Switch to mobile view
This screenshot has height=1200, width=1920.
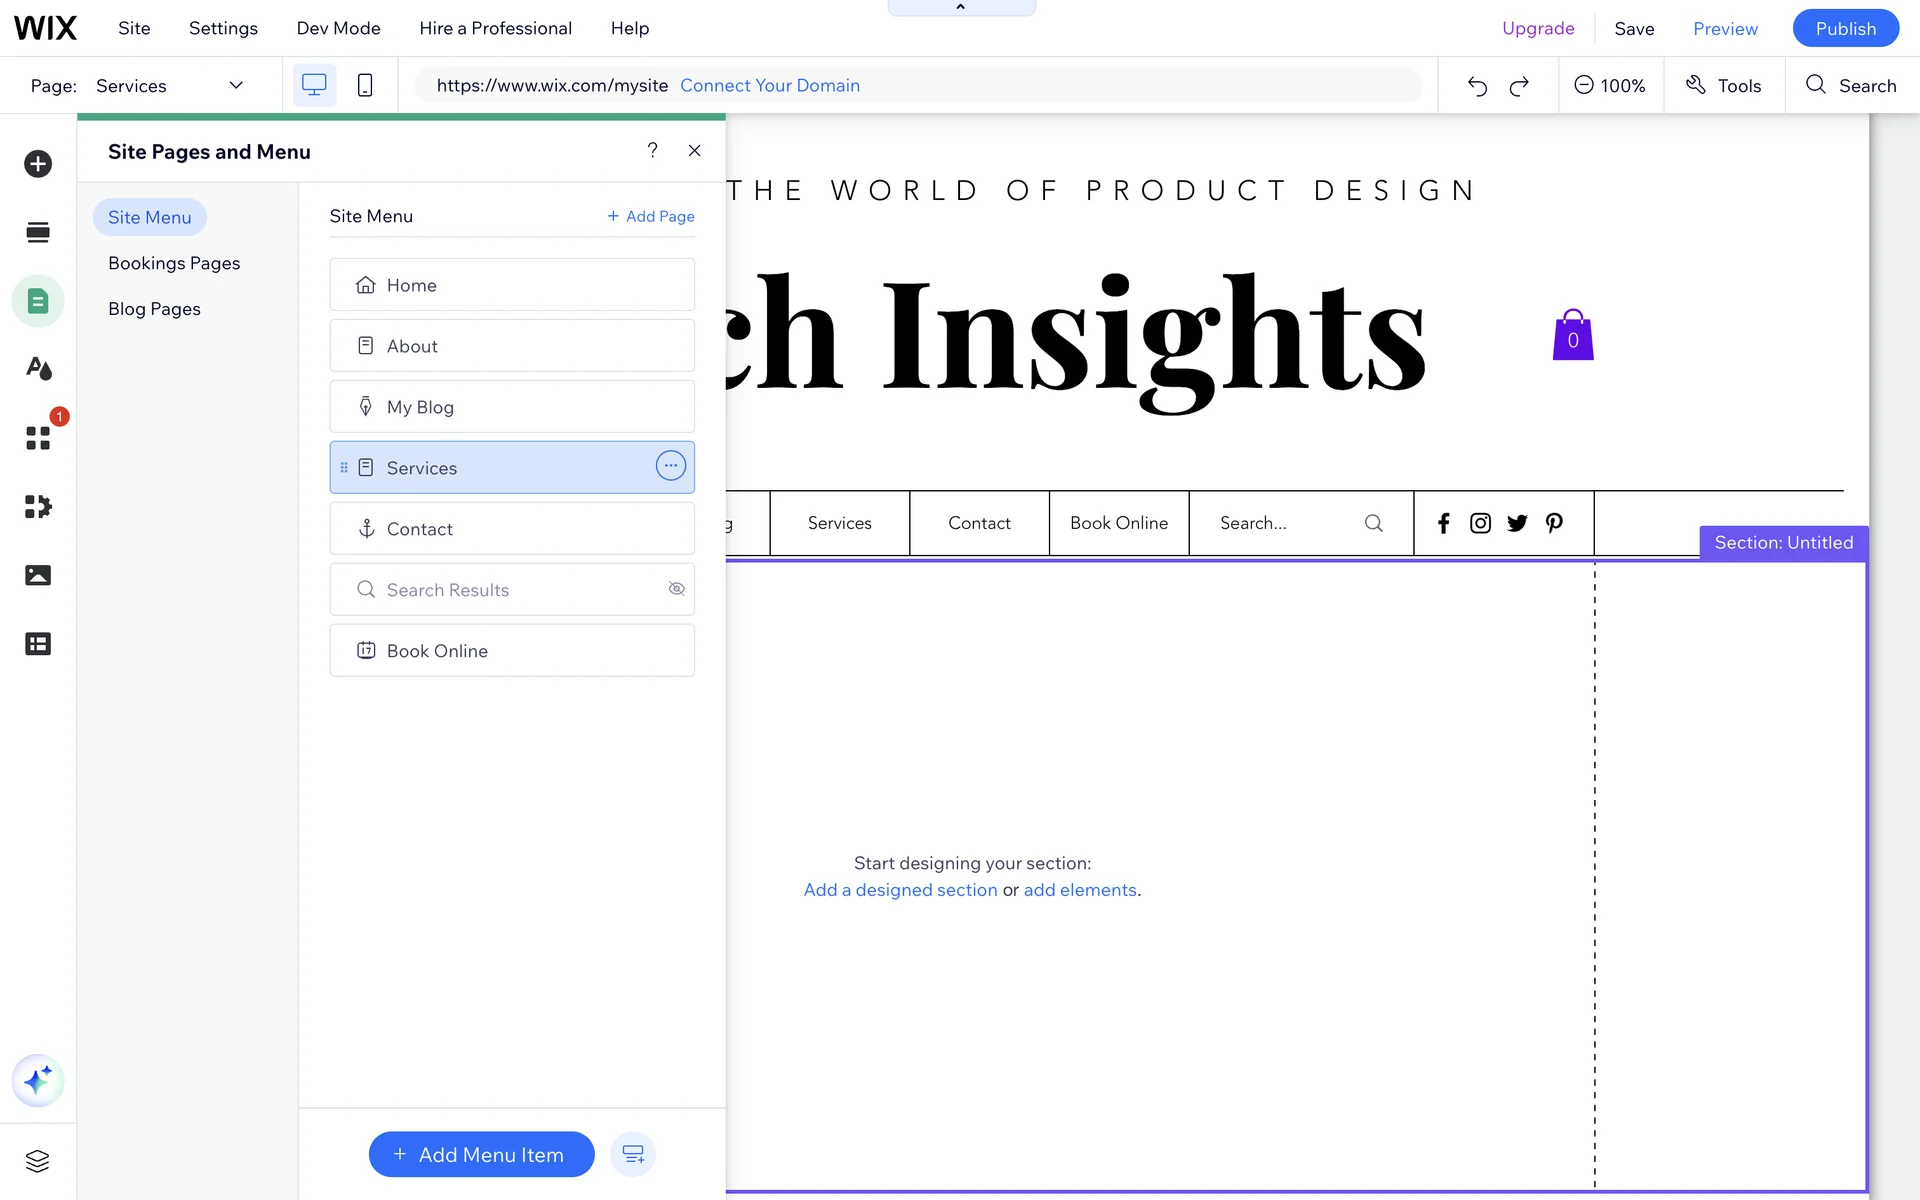(365, 86)
